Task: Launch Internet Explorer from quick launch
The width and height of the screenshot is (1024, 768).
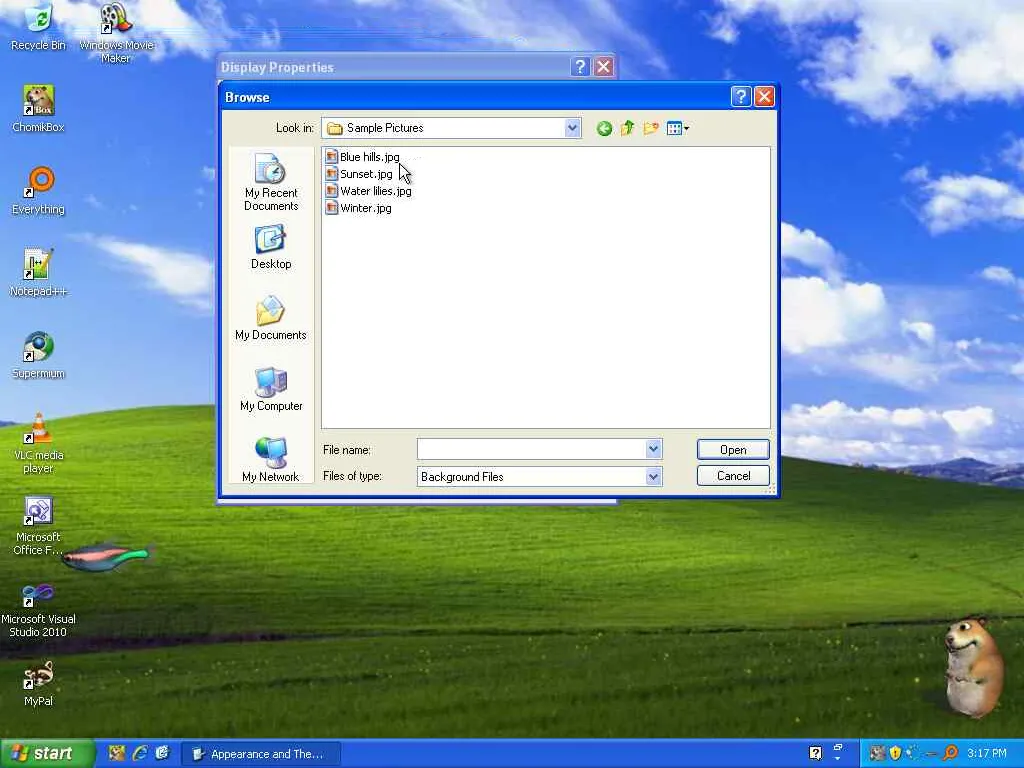Action: pyautogui.click(x=140, y=754)
